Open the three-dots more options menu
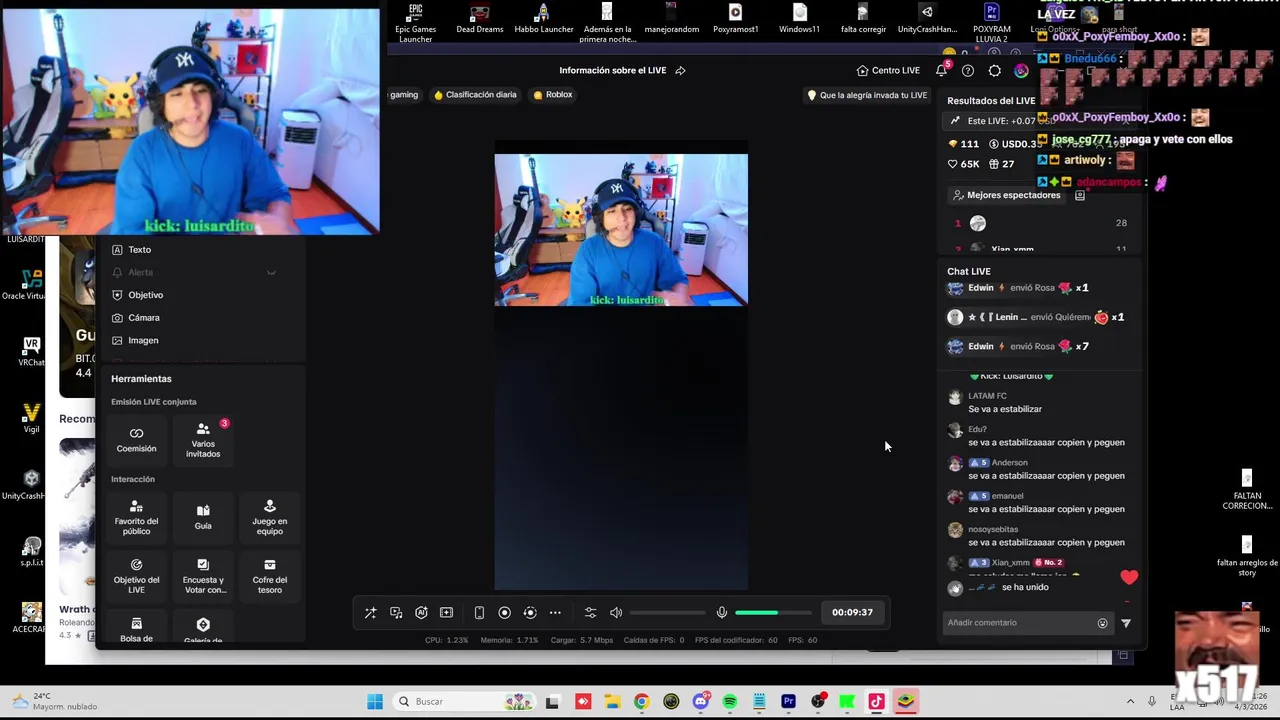This screenshot has height=720, width=1280. tap(555, 613)
